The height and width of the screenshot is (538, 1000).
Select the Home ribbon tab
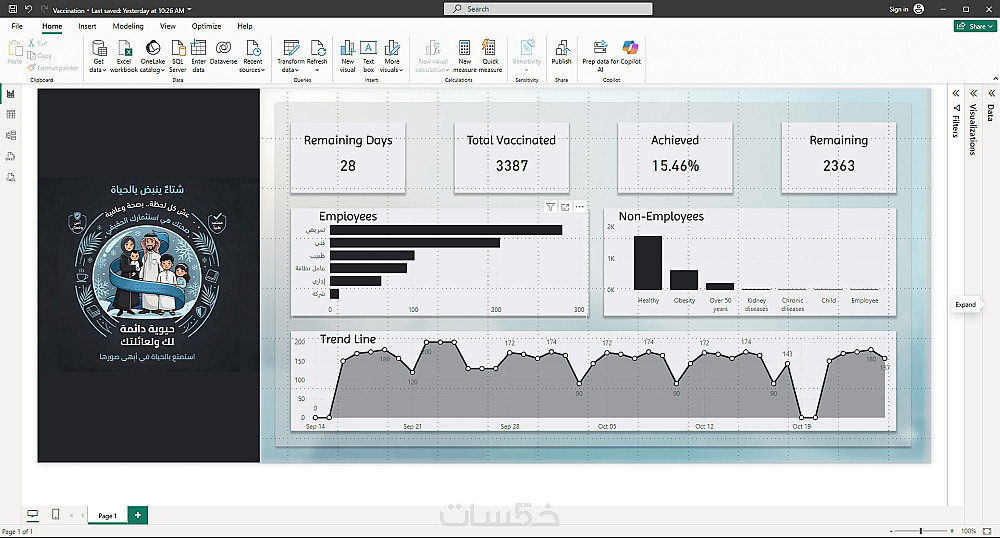(x=52, y=26)
